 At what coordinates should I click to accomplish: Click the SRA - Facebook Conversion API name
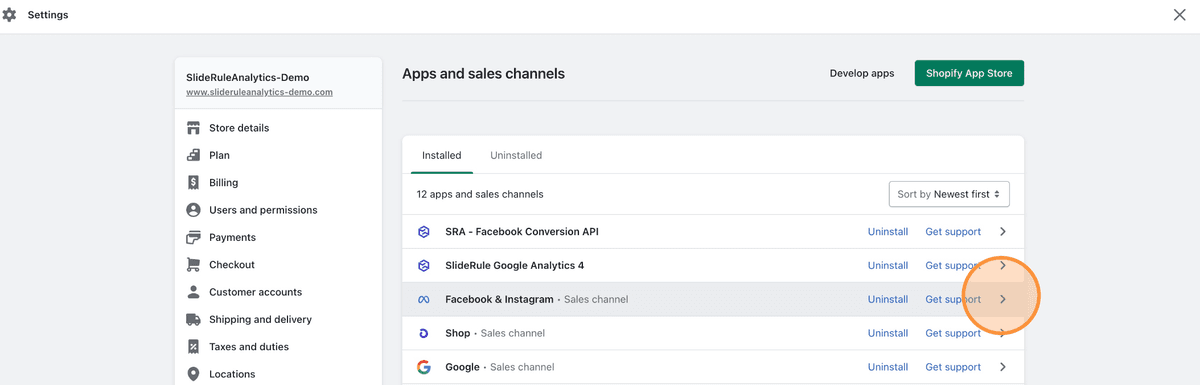[x=522, y=232]
